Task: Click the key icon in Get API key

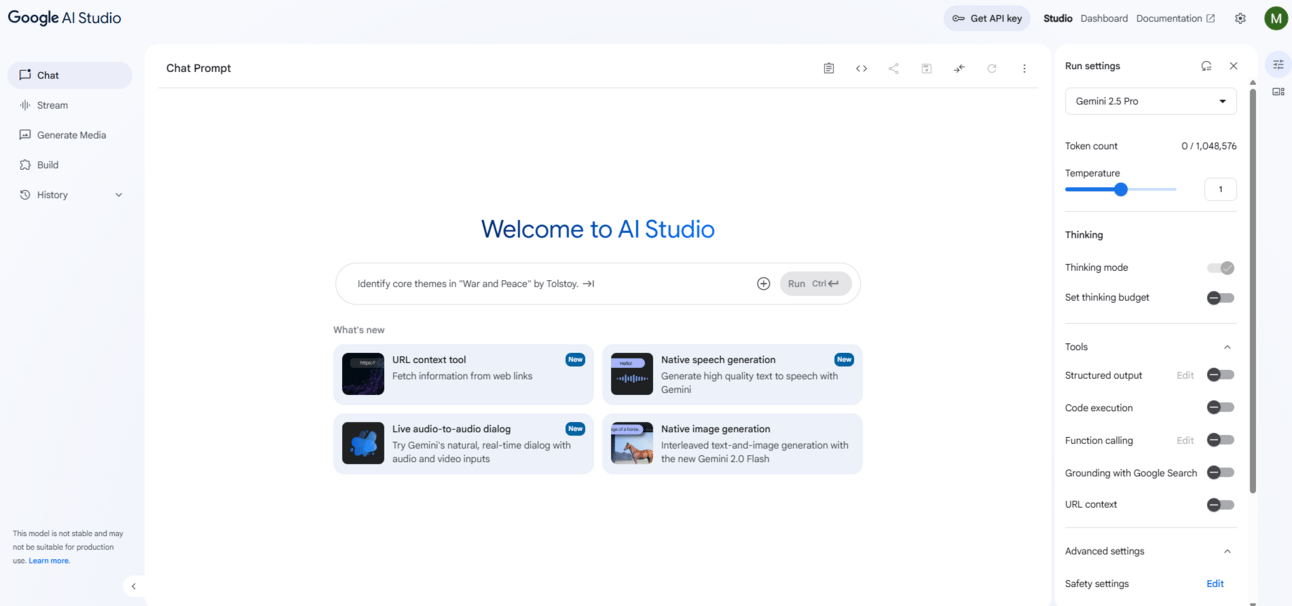Action: click(958, 18)
